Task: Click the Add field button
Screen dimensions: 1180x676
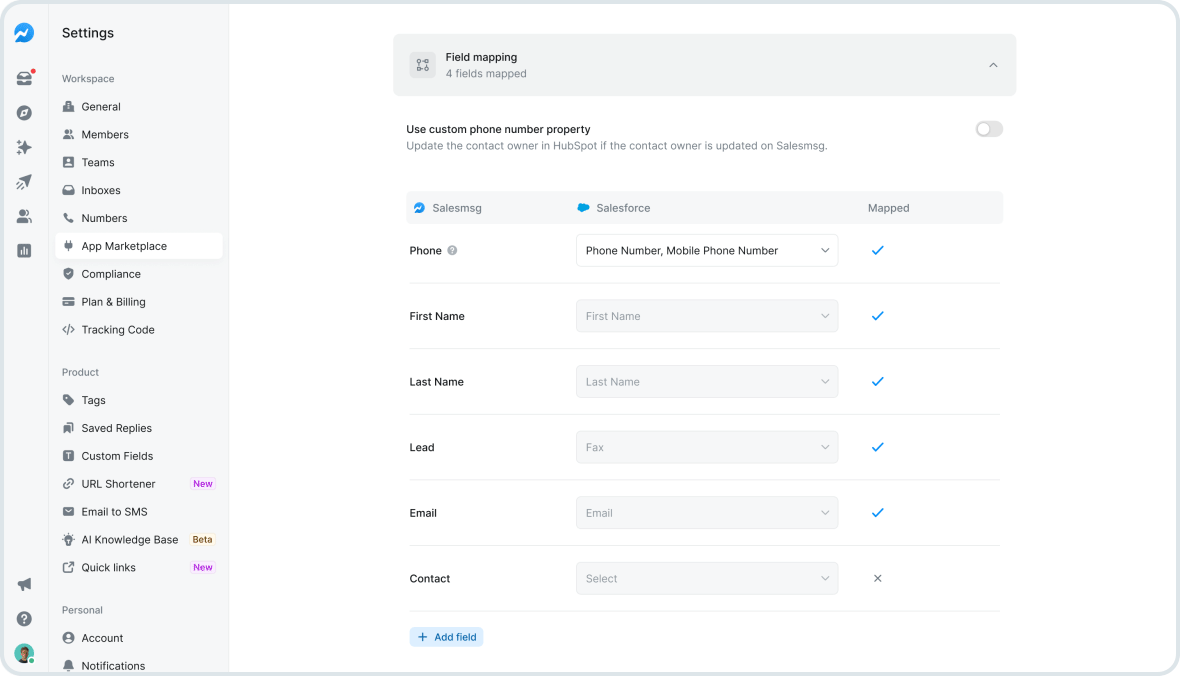Action: point(446,636)
